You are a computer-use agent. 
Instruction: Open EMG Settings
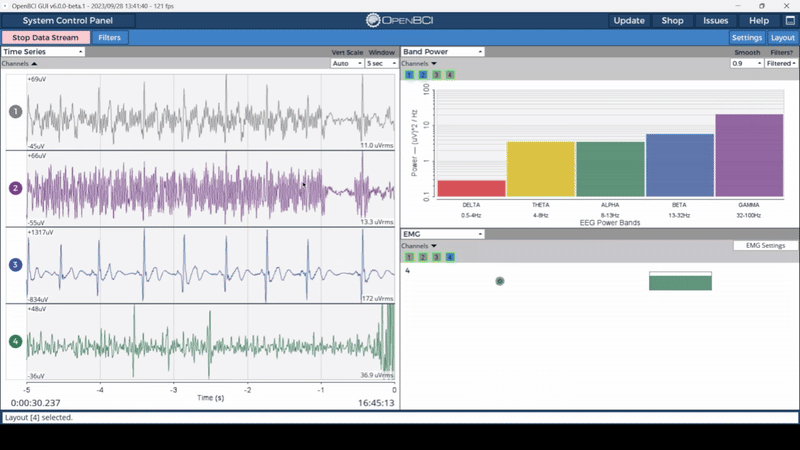click(x=765, y=245)
